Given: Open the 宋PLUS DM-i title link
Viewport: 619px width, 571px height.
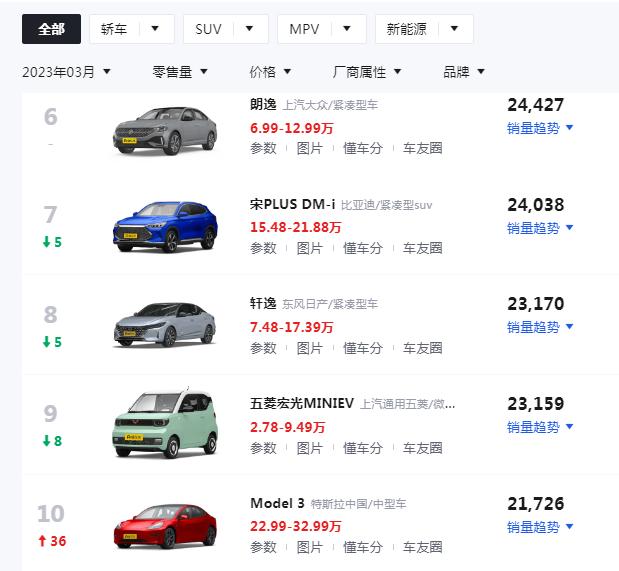Looking at the screenshot, I should [293, 204].
